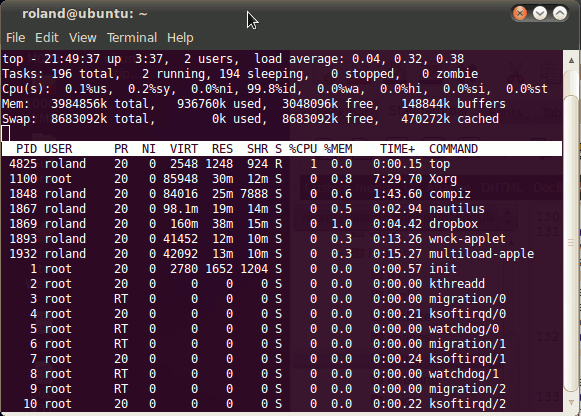Click the Xorg time value 7:29.70
The width and height of the screenshot is (581, 416).
pyautogui.click(x=398, y=179)
